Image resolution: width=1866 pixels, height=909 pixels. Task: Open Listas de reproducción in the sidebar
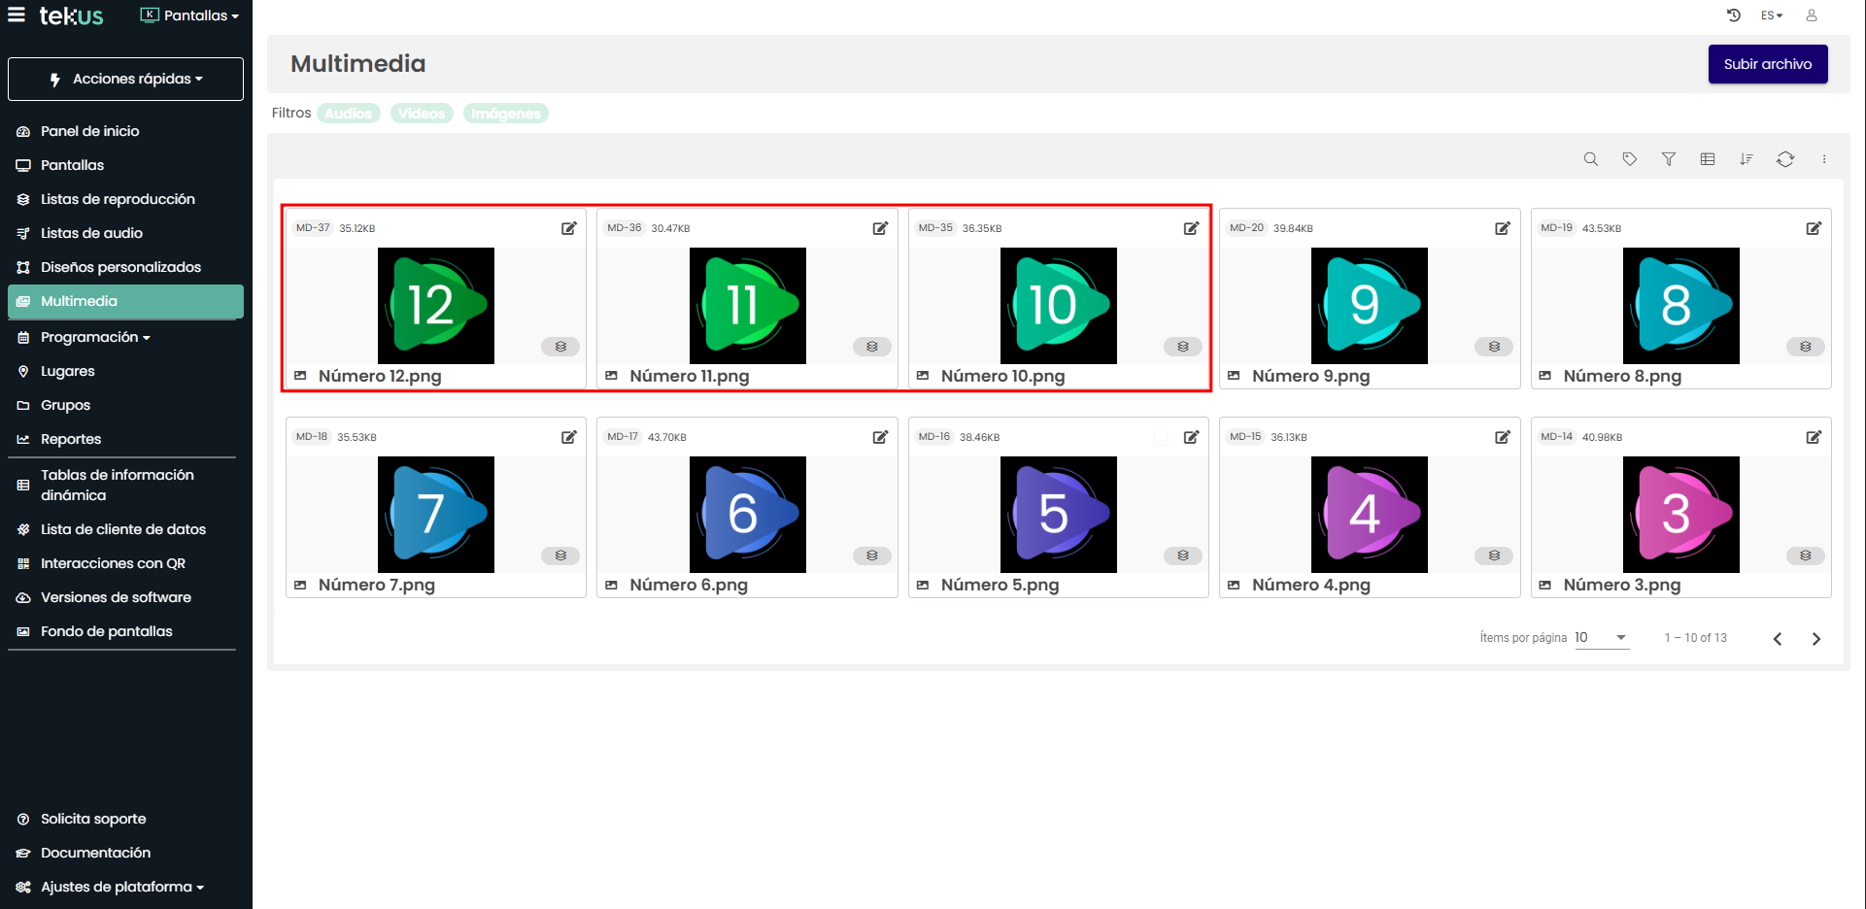[x=117, y=199]
